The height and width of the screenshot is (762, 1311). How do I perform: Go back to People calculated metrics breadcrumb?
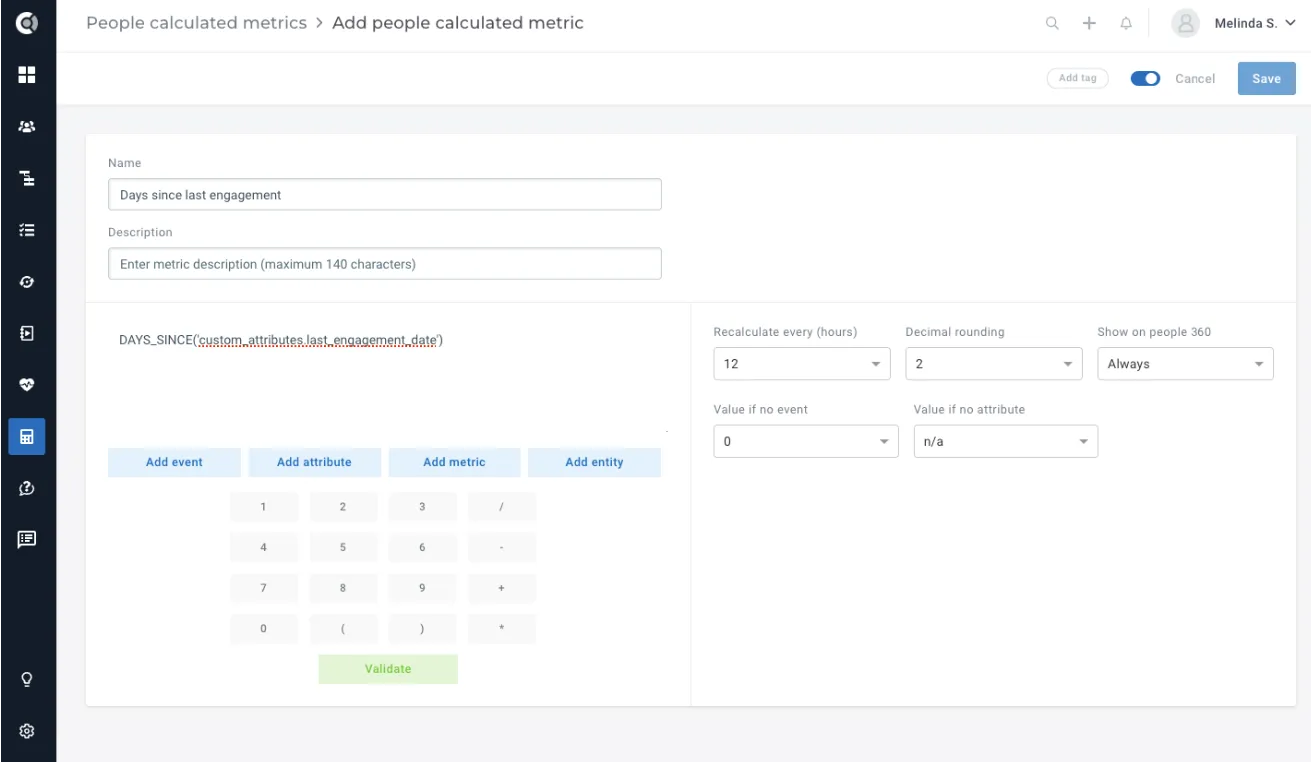click(196, 23)
